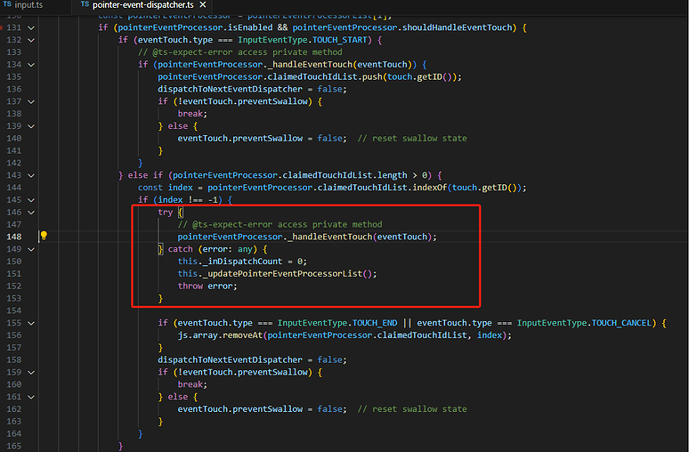Collapse the fold chevron at line 143
This screenshot has height=452, width=690.
coord(31,176)
